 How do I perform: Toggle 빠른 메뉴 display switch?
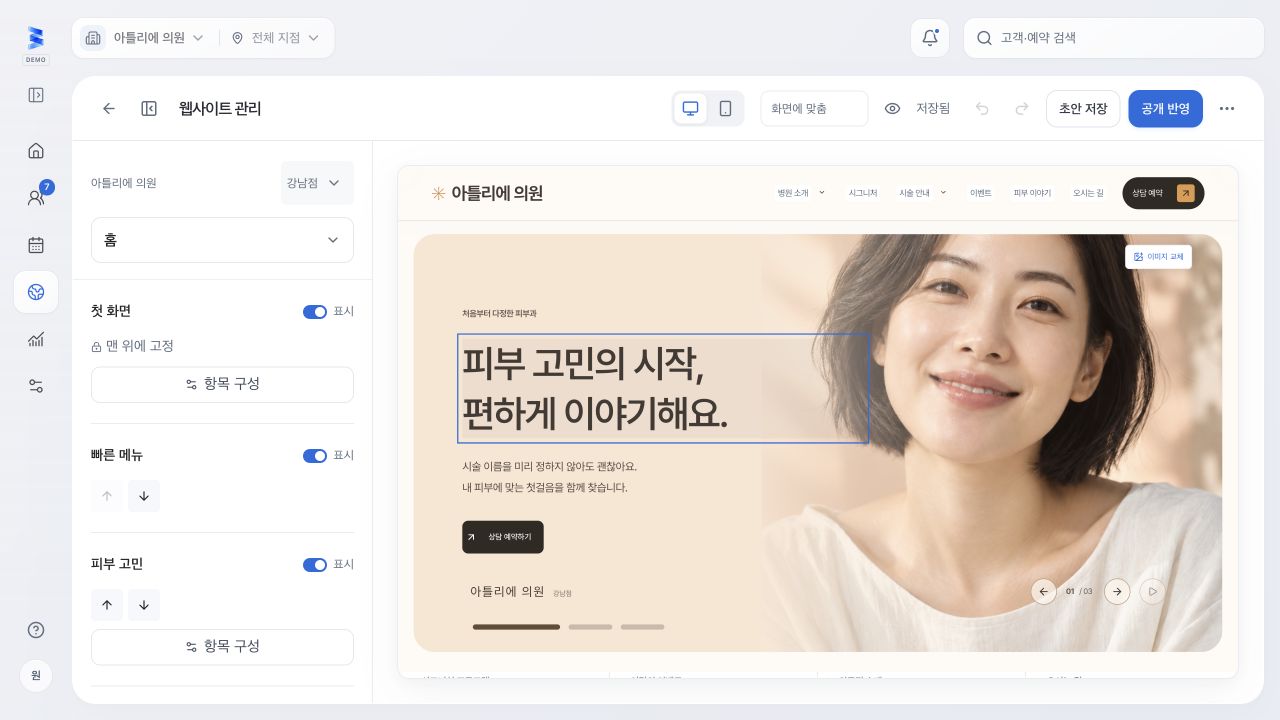(x=315, y=456)
